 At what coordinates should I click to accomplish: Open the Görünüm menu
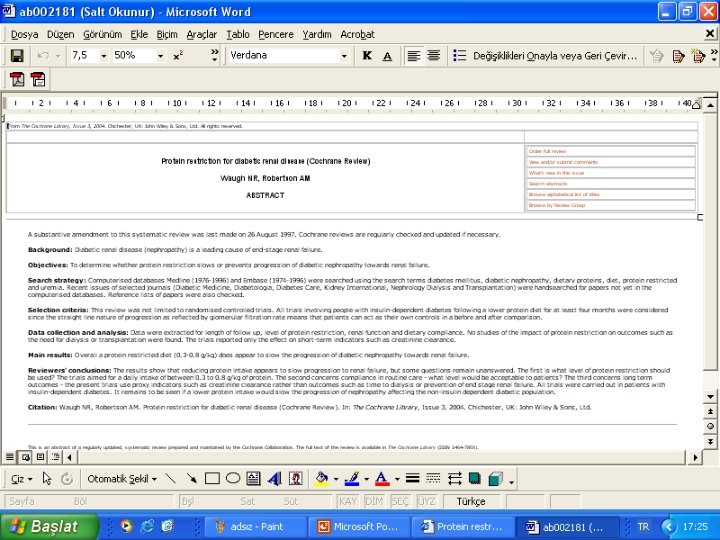coord(102,34)
